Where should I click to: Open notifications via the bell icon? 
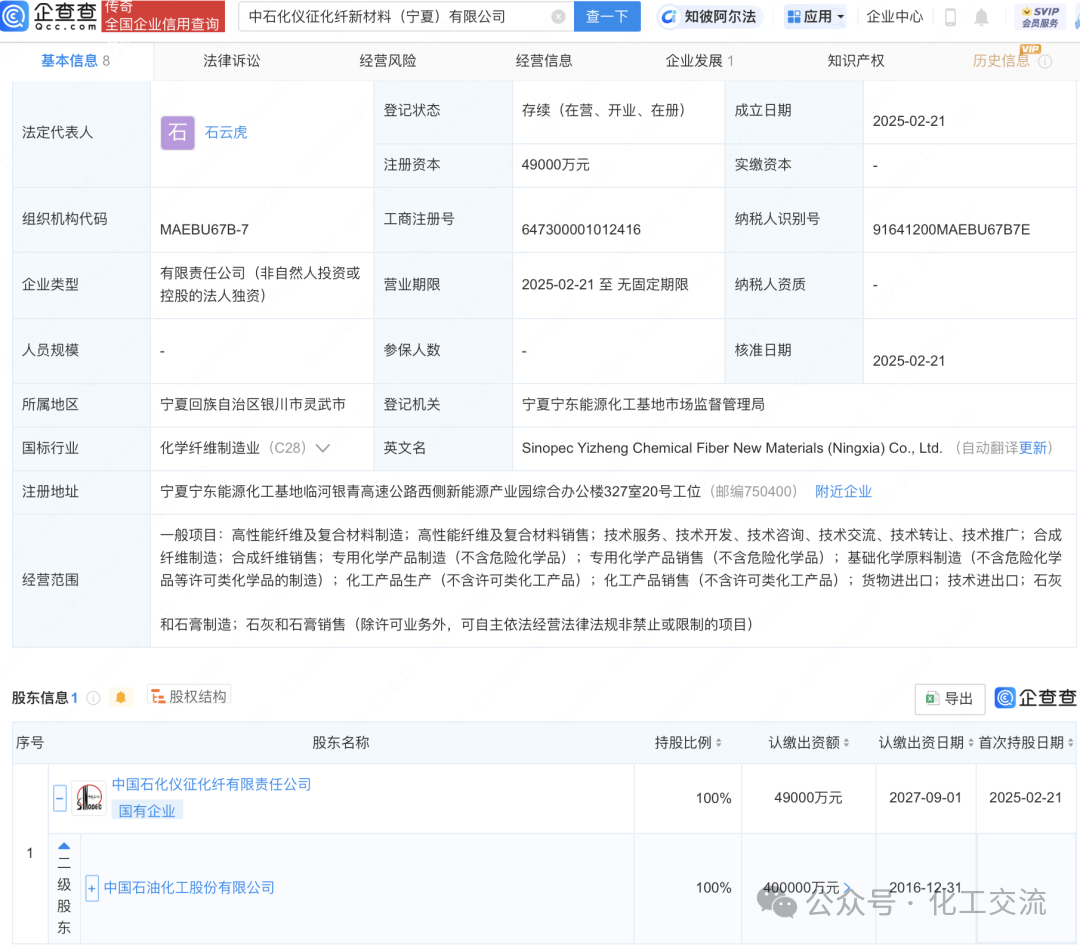tap(981, 16)
